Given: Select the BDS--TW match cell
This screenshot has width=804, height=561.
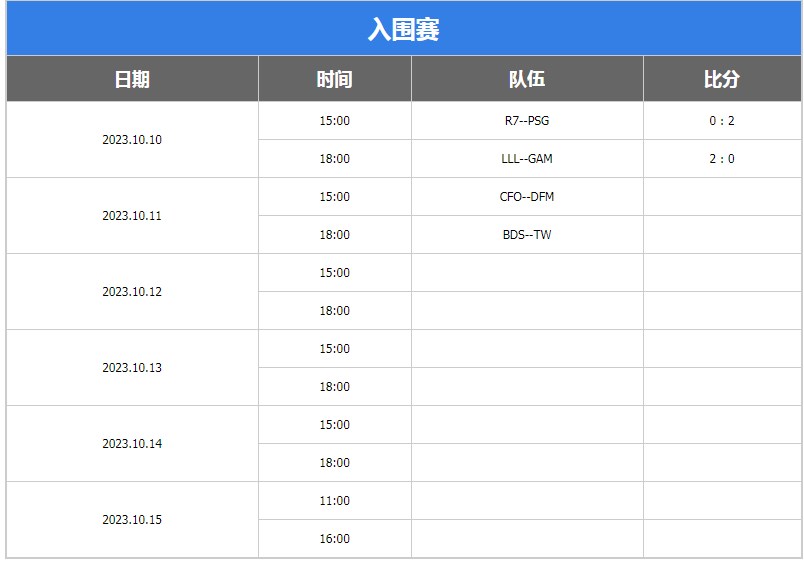Looking at the screenshot, I should 527,235.
